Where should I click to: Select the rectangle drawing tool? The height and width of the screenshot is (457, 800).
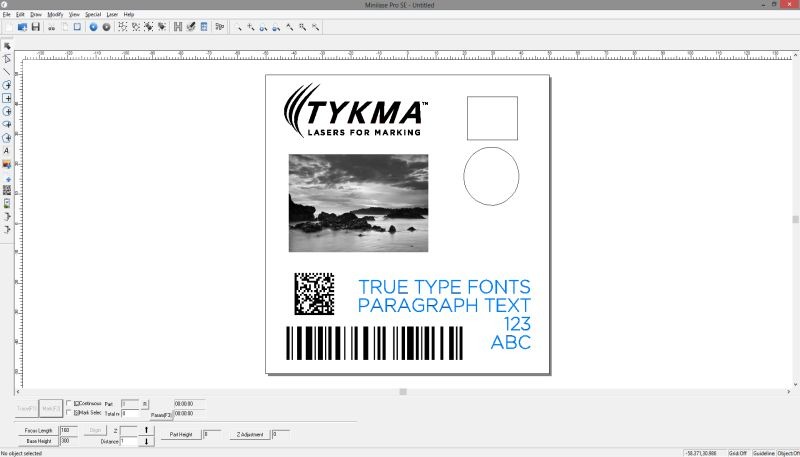[7, 98]
